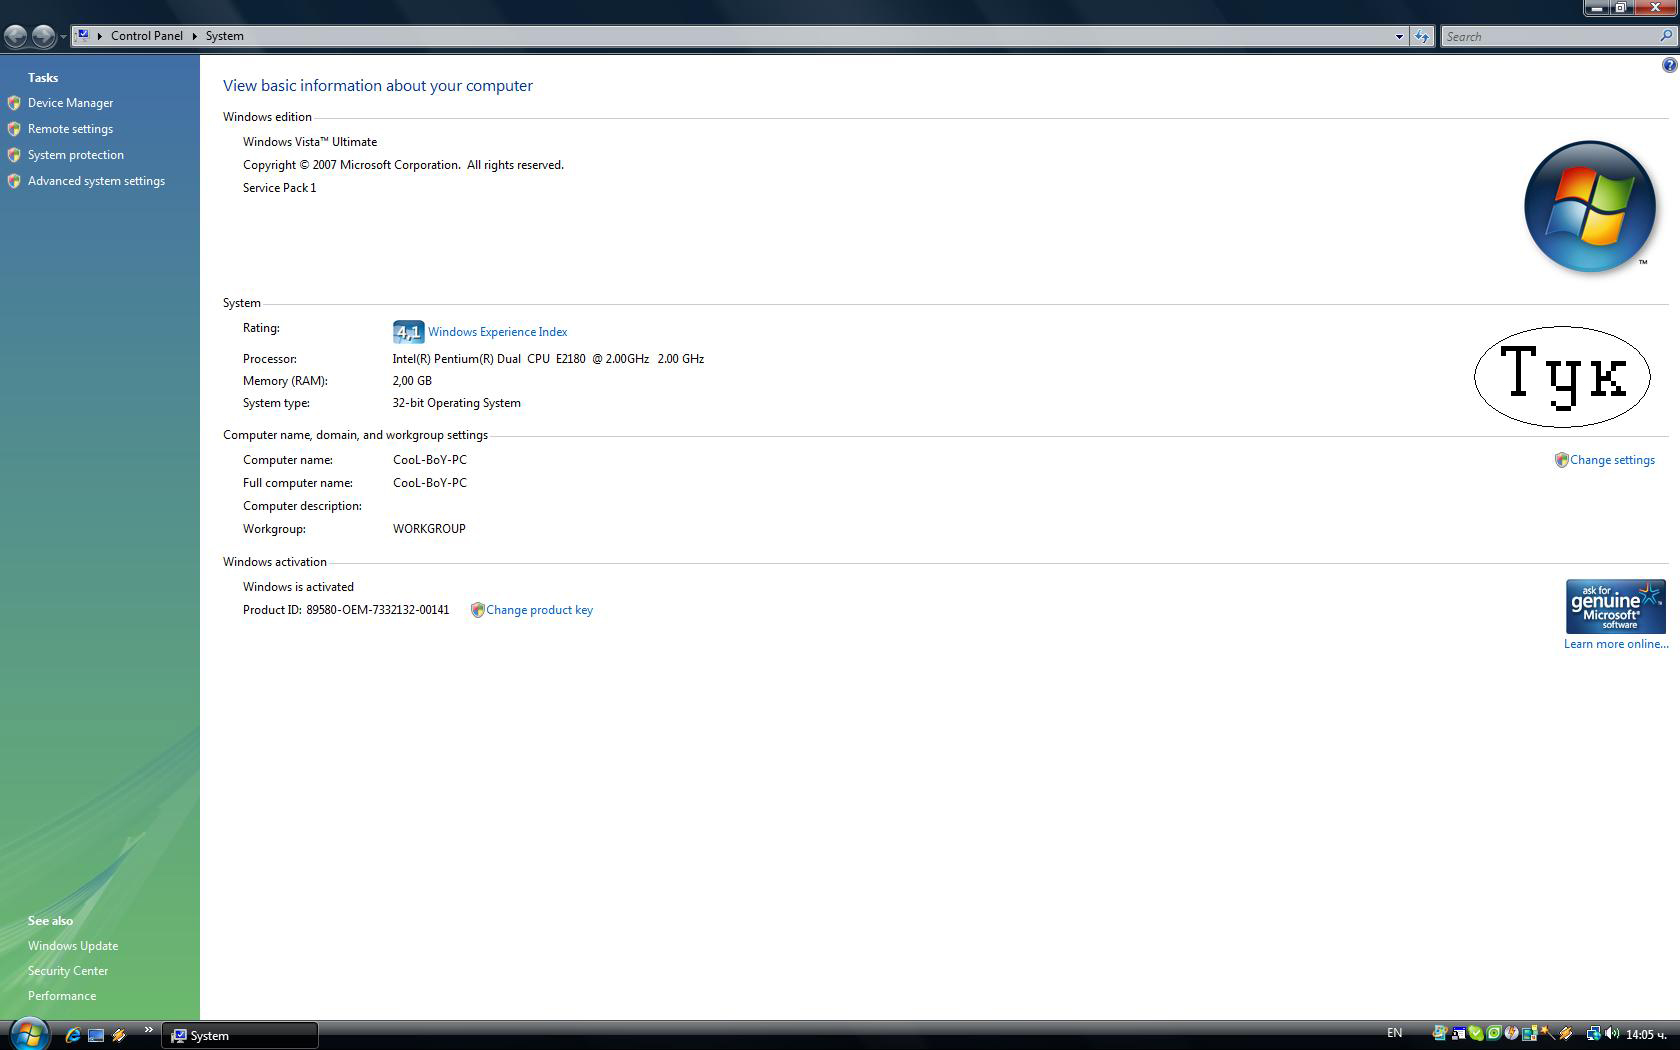Click the shield icon beside Change product key

click(x=477, y=610)
